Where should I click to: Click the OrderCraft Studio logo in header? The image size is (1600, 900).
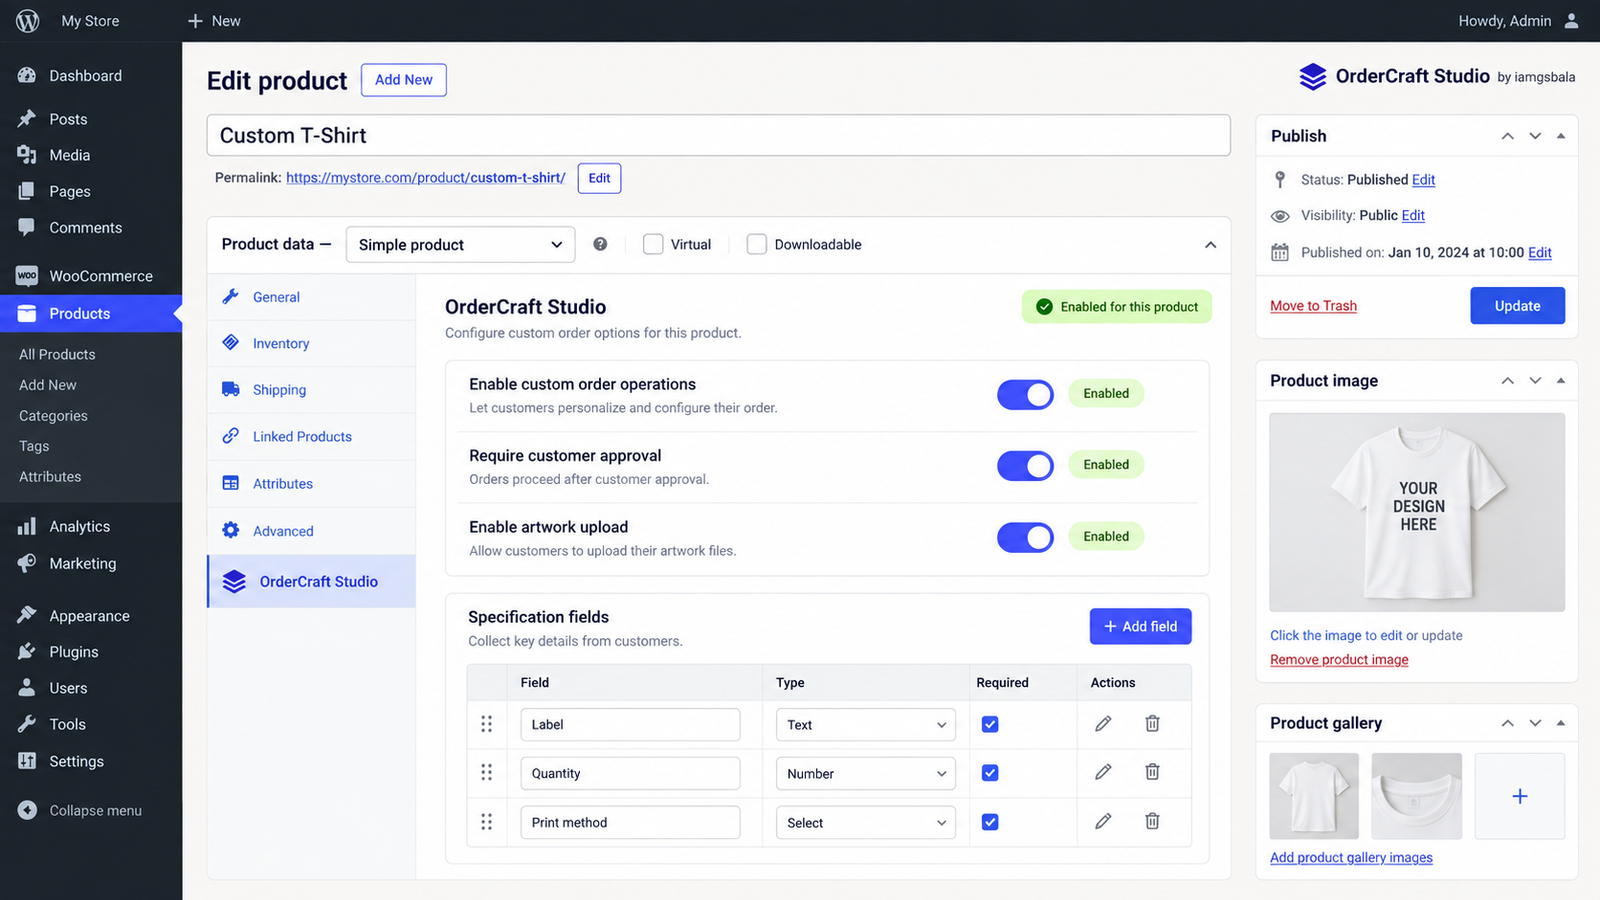(1312, 76)
